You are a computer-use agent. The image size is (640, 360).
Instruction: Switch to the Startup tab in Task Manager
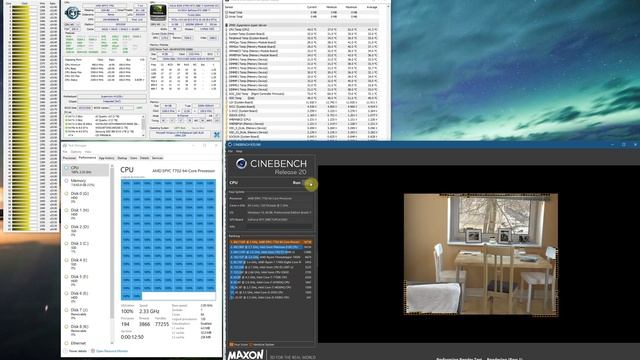pyautogui.click(x=122, y=158)
